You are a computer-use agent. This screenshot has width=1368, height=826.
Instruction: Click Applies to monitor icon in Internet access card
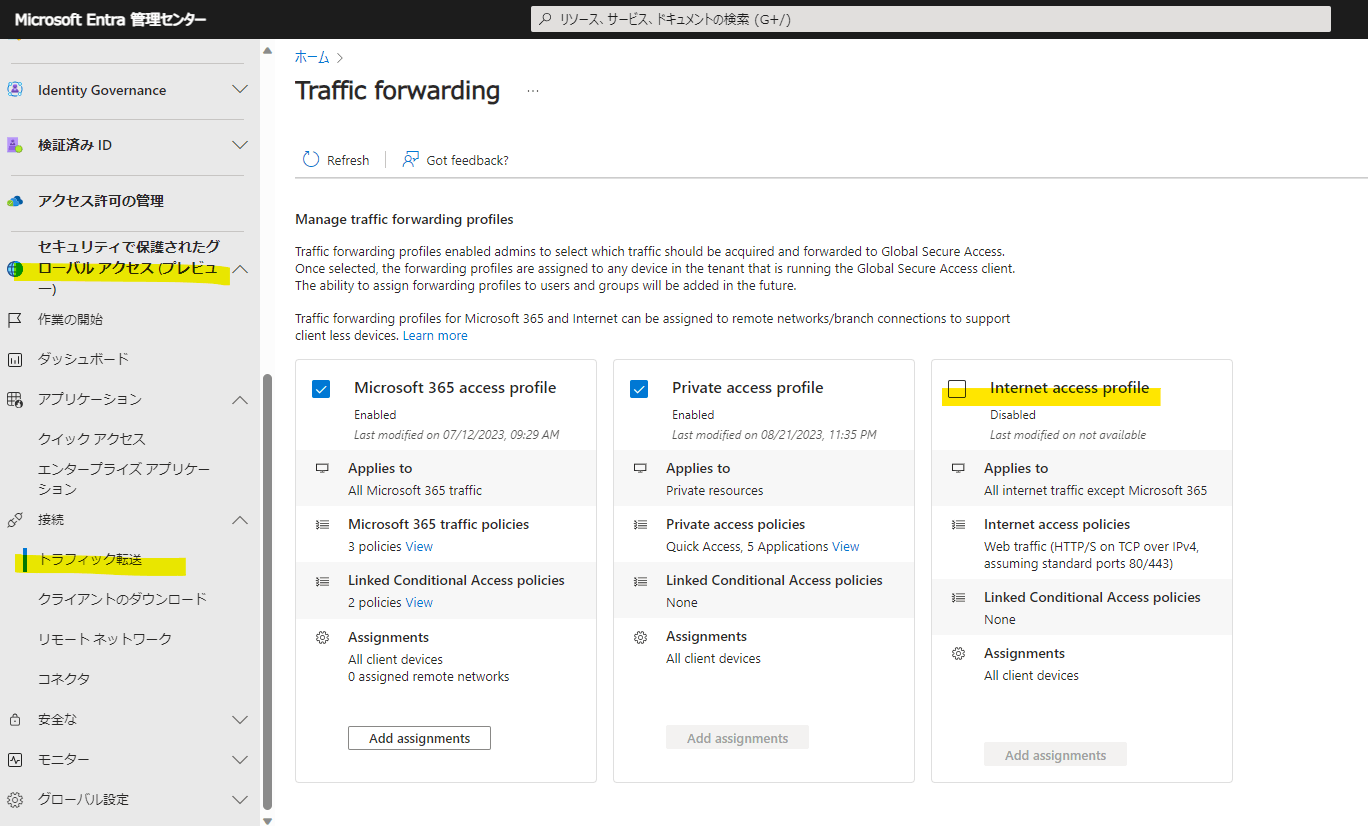coord(958,468)
